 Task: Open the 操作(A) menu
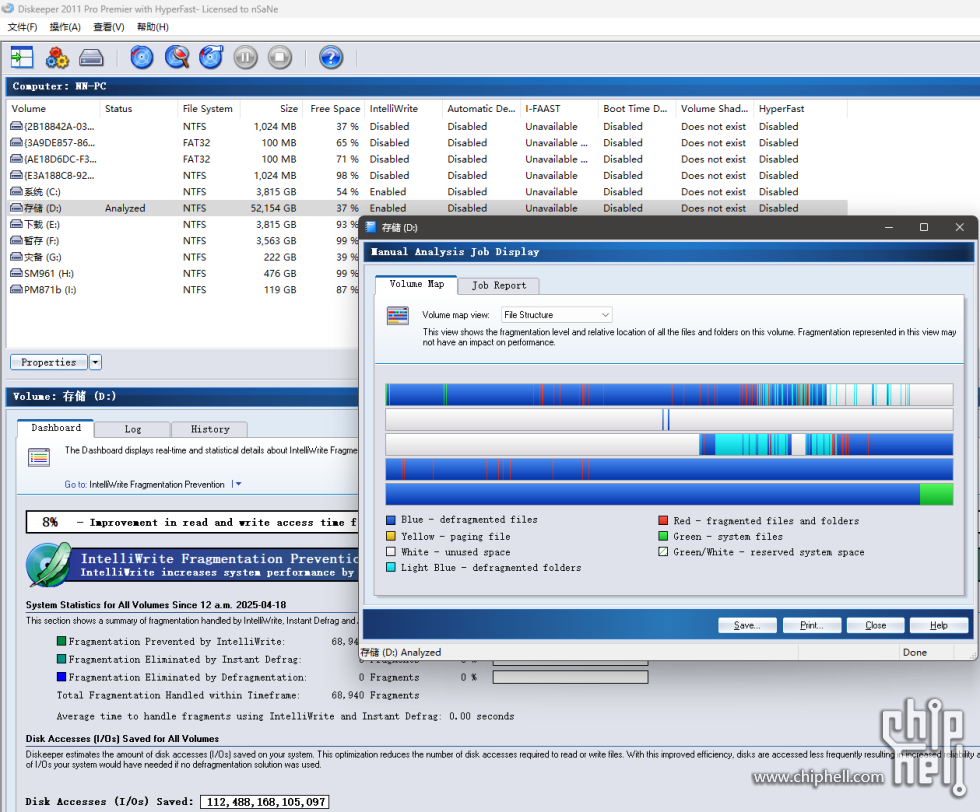pos(65,27)
